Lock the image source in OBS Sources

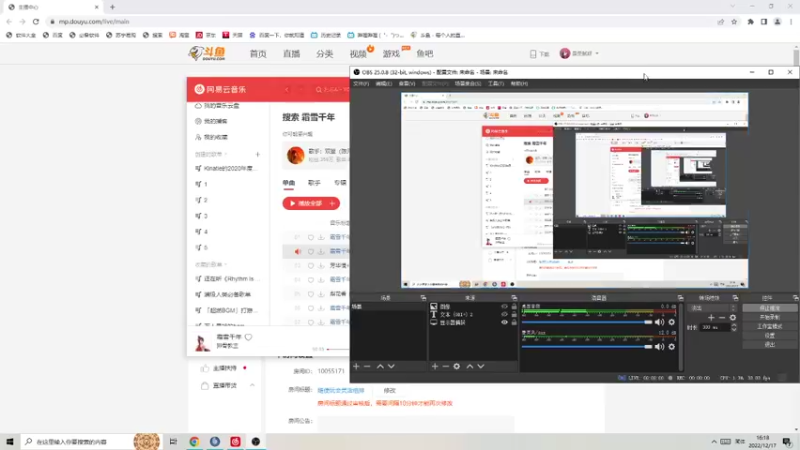pos(514,307)
